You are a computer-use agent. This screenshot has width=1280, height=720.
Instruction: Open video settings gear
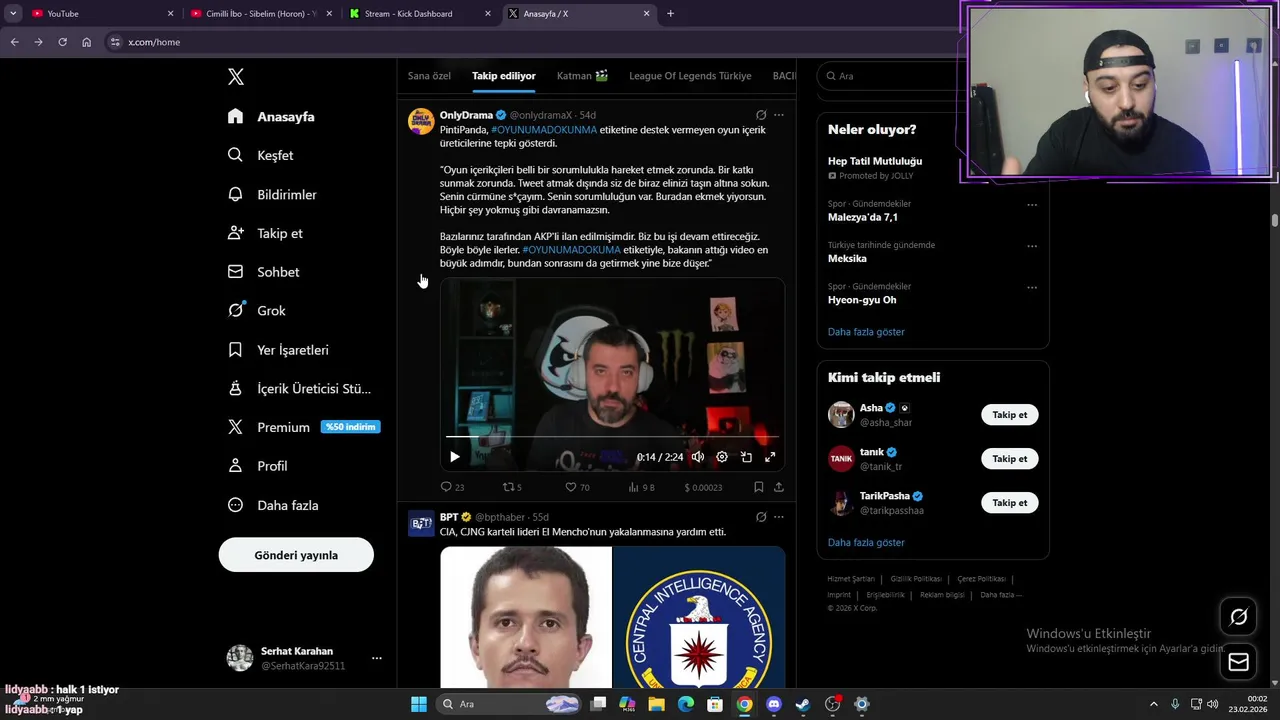point(722,457)
